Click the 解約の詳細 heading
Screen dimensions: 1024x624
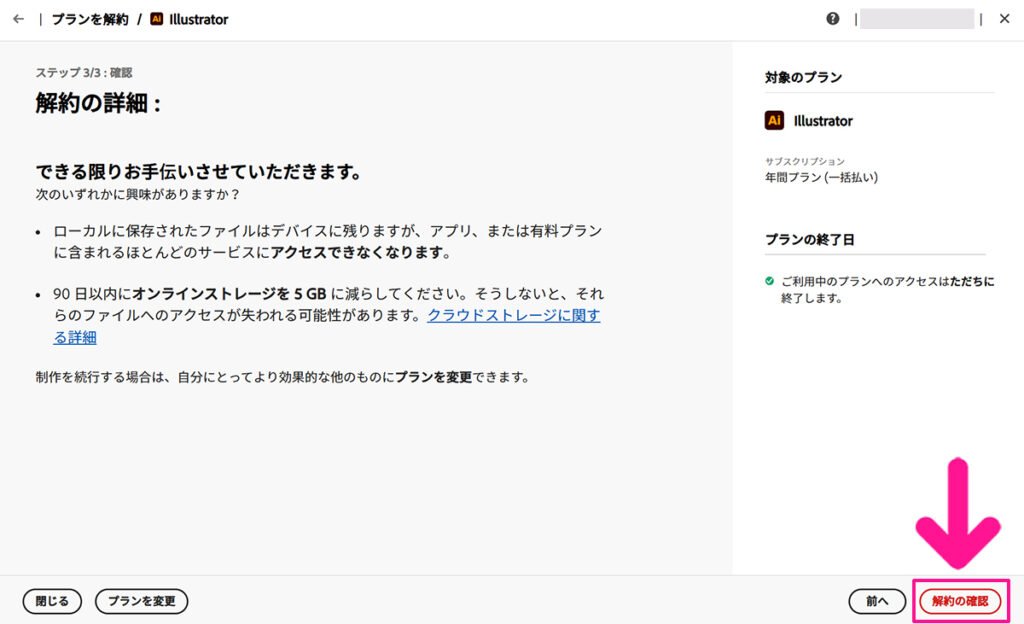98,103
